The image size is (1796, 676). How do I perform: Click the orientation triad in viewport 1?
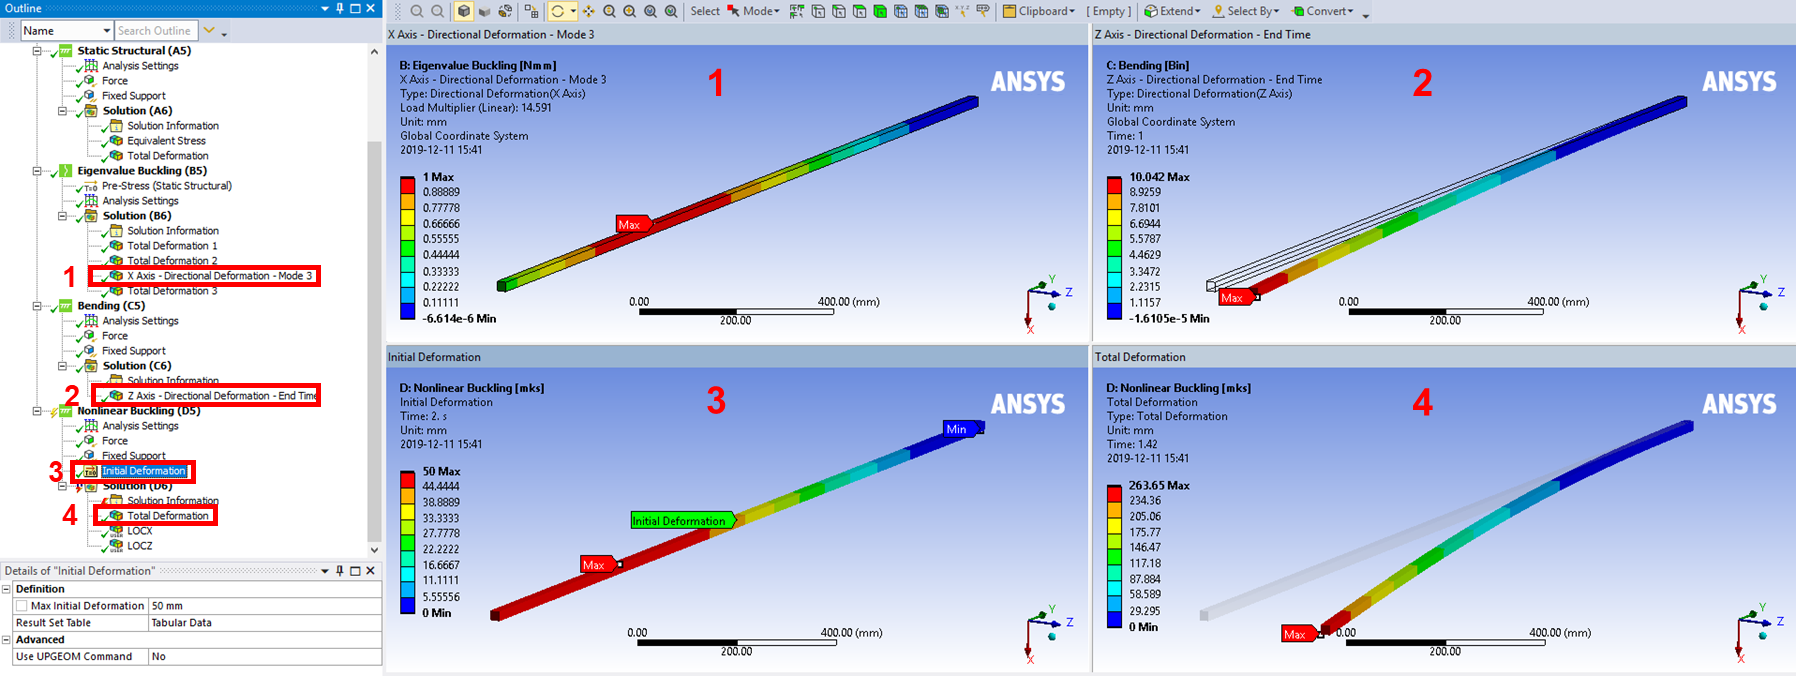coord(1048,302)
